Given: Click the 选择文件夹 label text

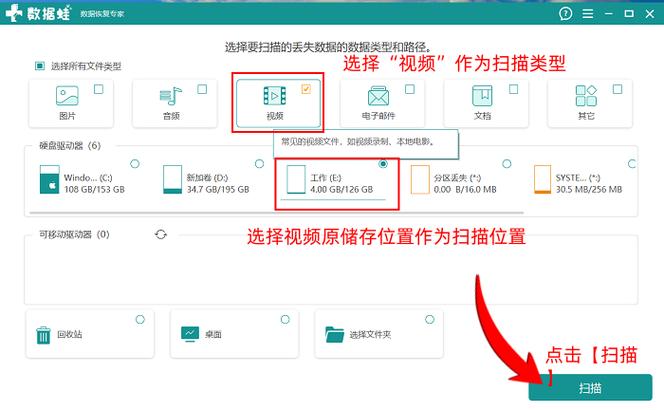Looking at the screenshot, I should (370, 335).
